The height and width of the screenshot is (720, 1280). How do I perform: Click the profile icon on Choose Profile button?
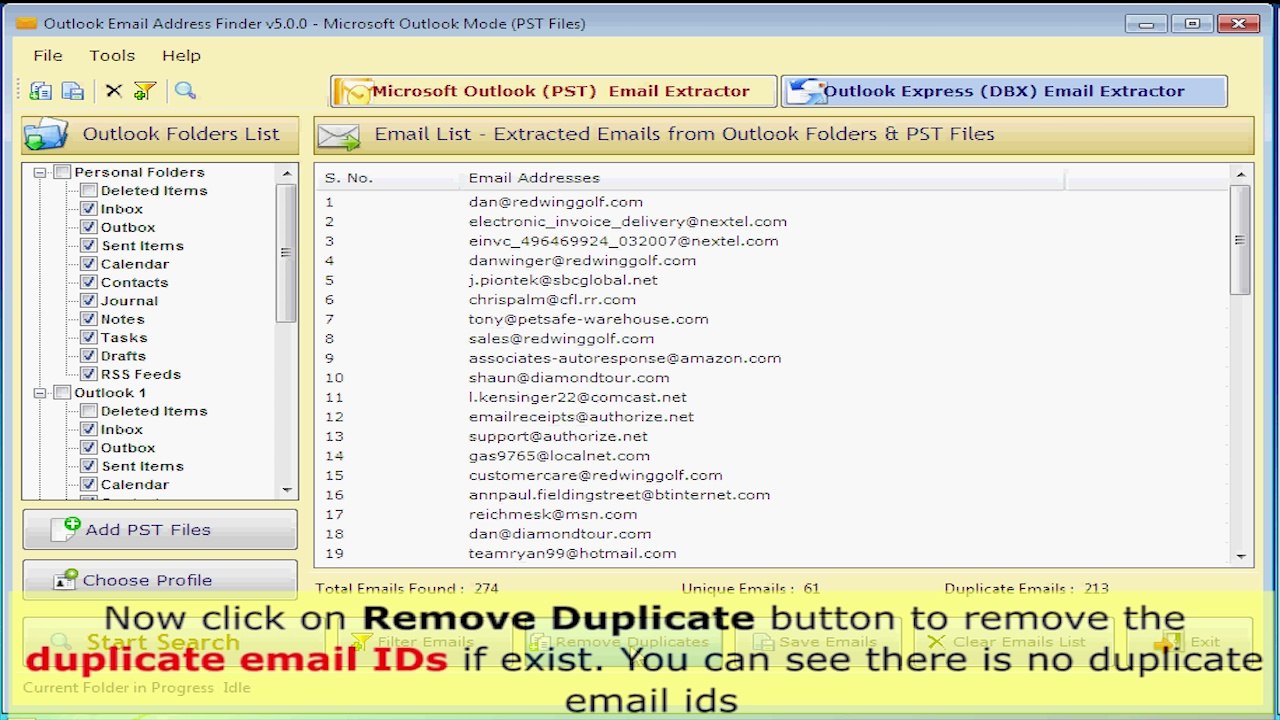click(x=65, y=579)
